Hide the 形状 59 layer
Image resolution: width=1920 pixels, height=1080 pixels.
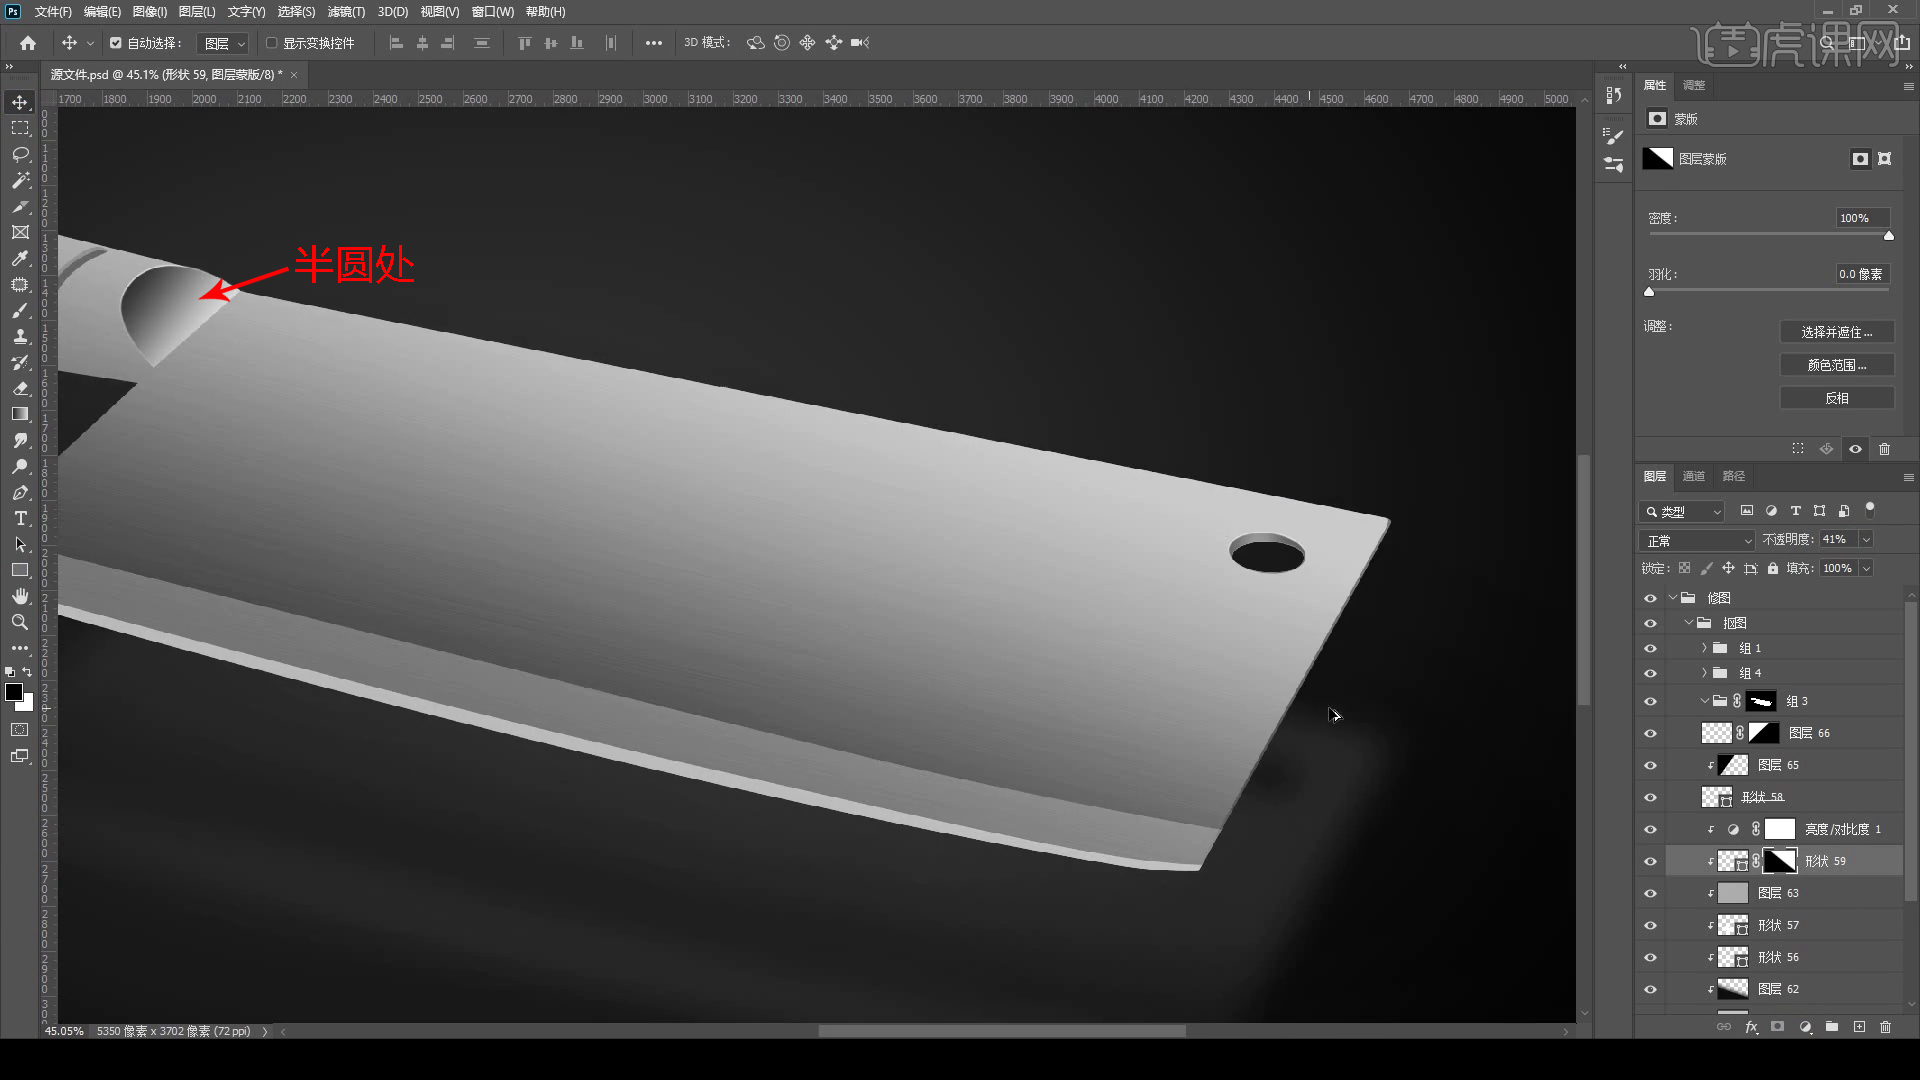pyautogui.click(x=1650, y=861)
